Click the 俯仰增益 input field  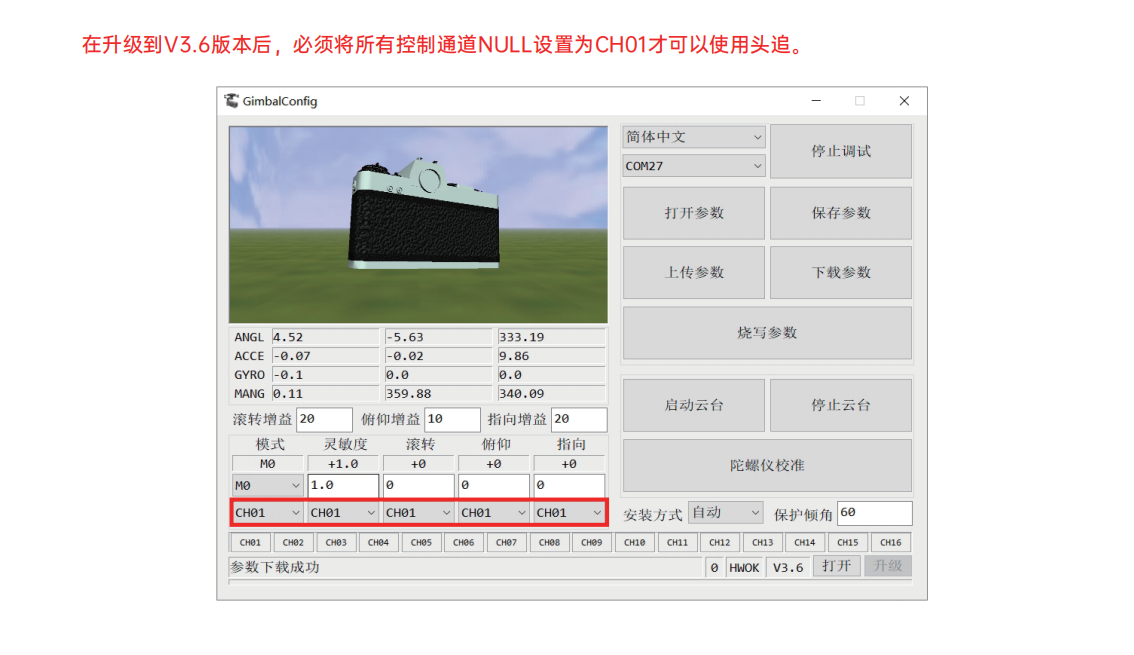click(452, 419)
